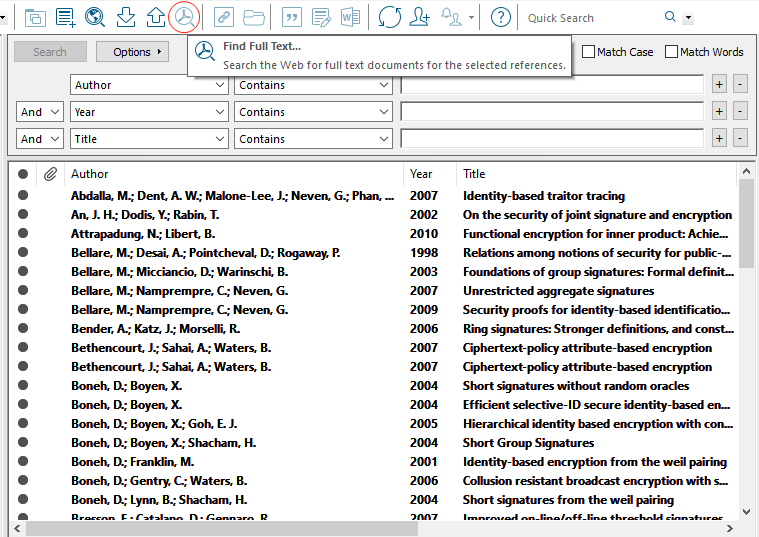
Task: Select the Attrapadung, N.; Libert, B. reference
Action: tap(374, 233)
